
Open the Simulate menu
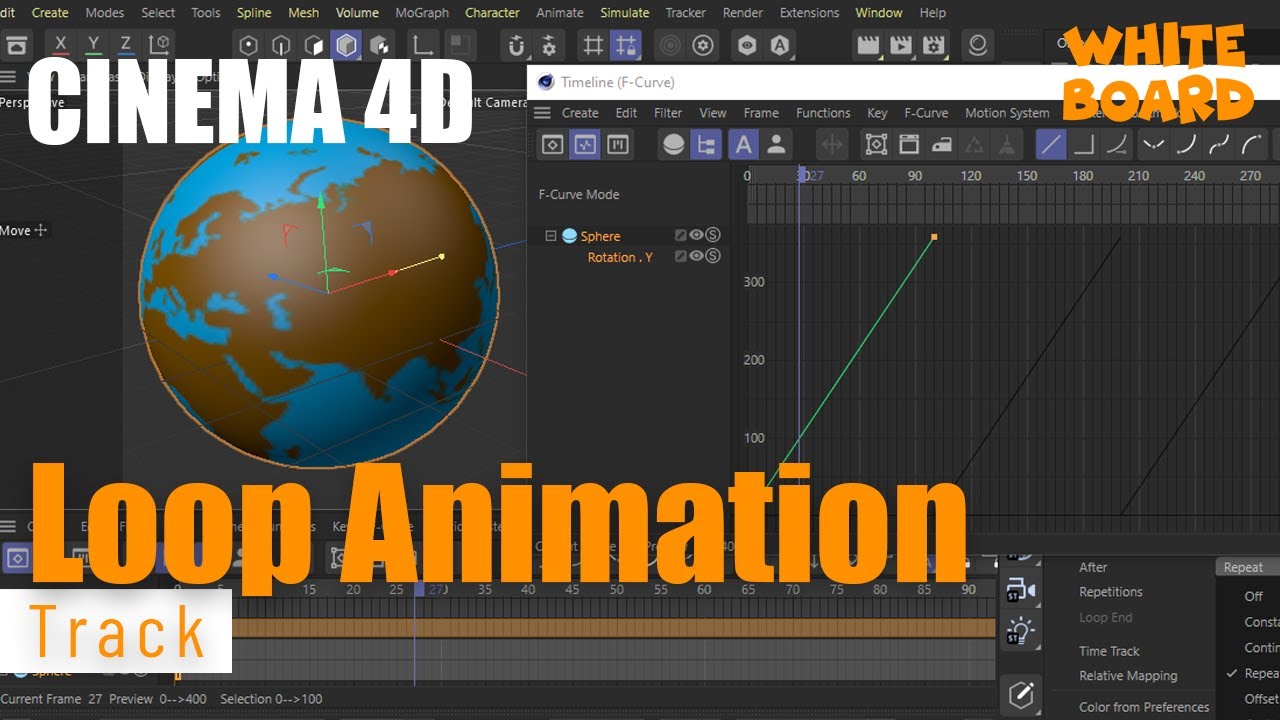pyautogui.click(x=624, y=13)
